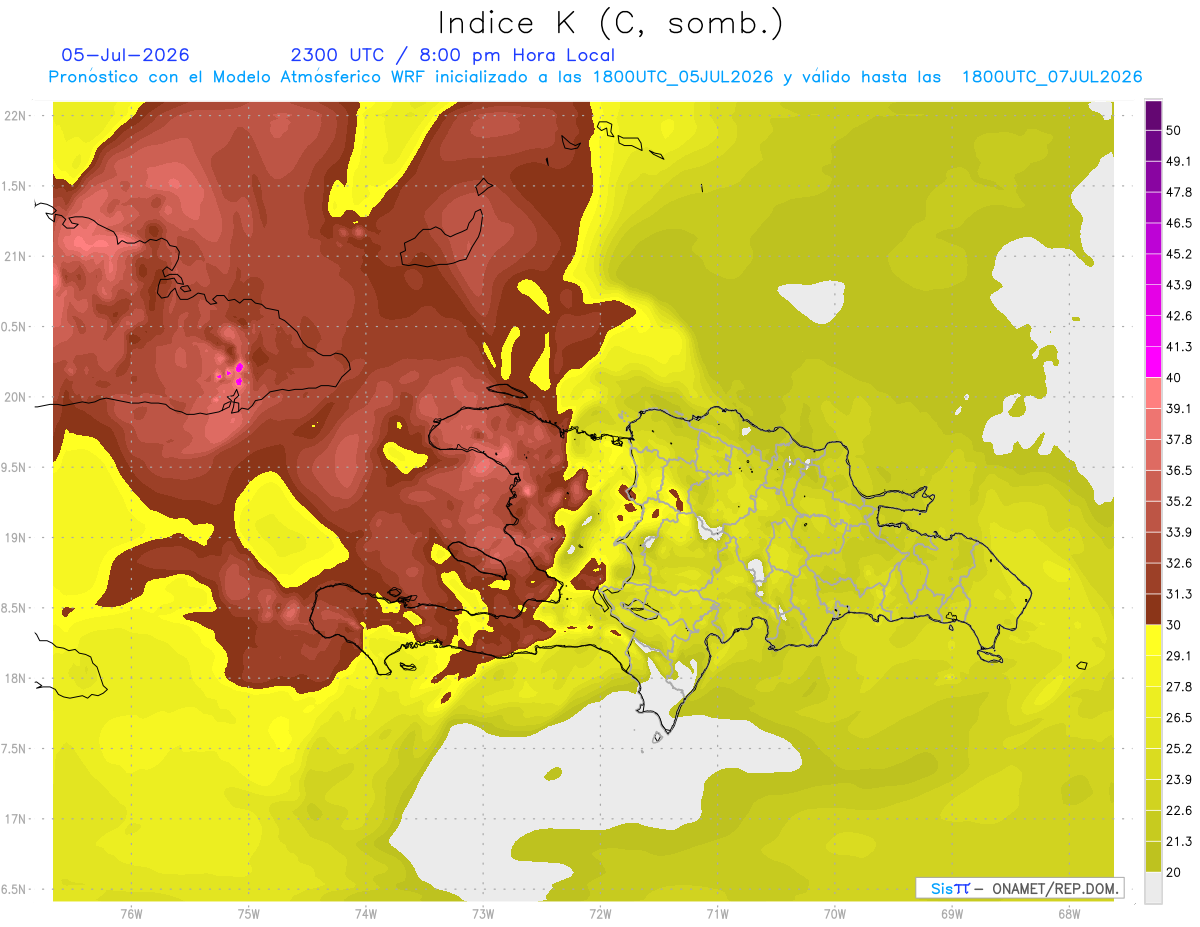The image size is (1200, 927).
Task: Click the "2300 UTC / 8:00 pm Hora Local" time
Action: [x=452, y=55]
